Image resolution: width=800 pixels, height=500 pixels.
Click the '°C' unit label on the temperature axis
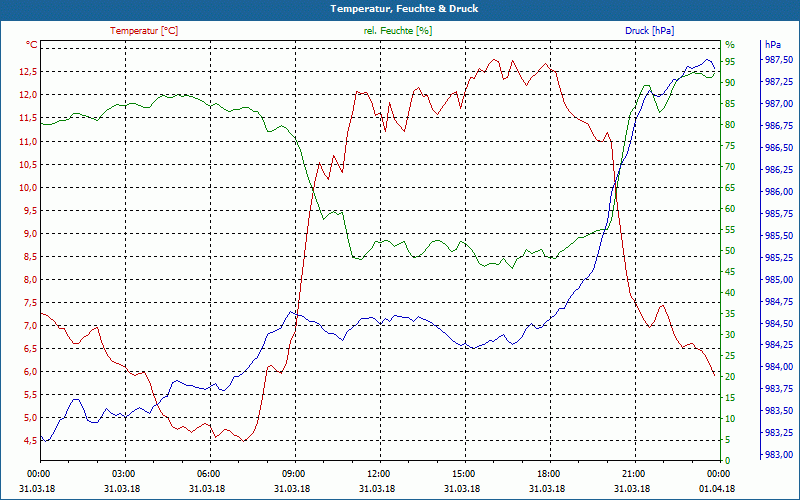tap(32, 45)
